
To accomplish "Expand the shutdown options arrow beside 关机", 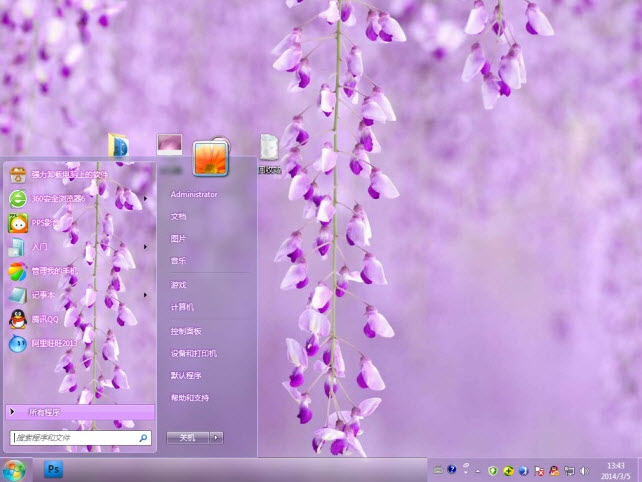I will pos(216,437).
